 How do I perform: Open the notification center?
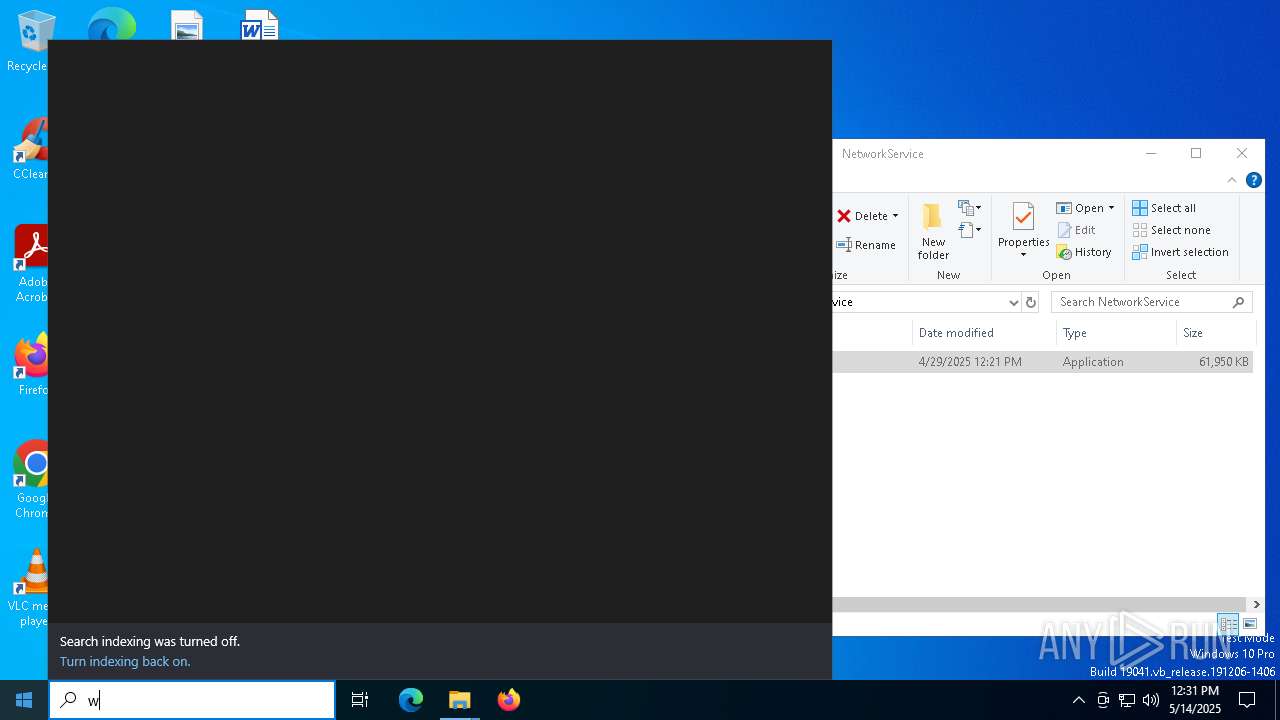tap(1247, 700)
